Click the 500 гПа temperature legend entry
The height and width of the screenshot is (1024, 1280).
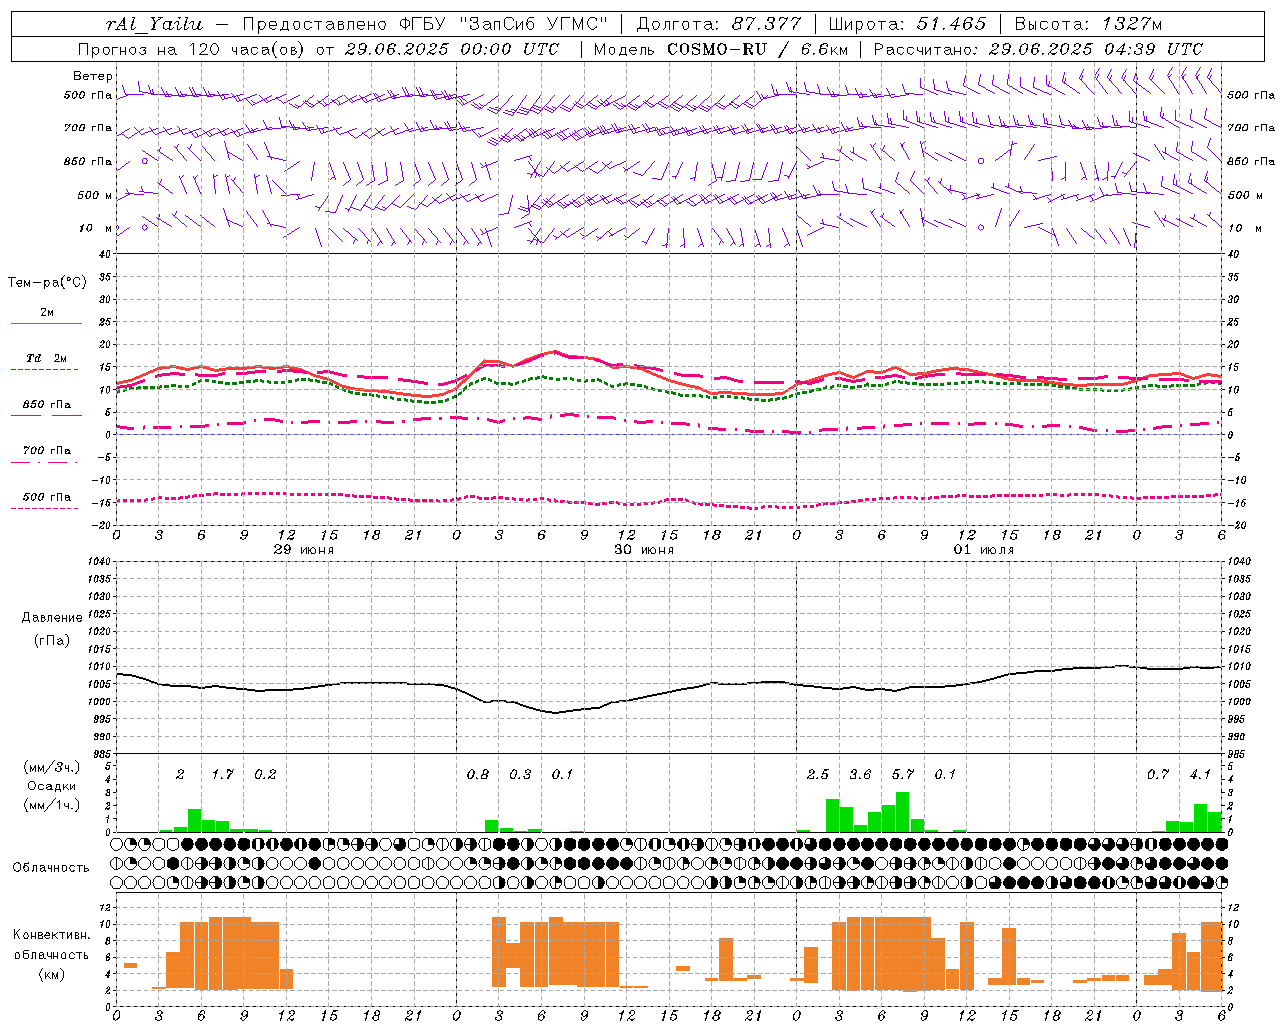pos(46,497)
